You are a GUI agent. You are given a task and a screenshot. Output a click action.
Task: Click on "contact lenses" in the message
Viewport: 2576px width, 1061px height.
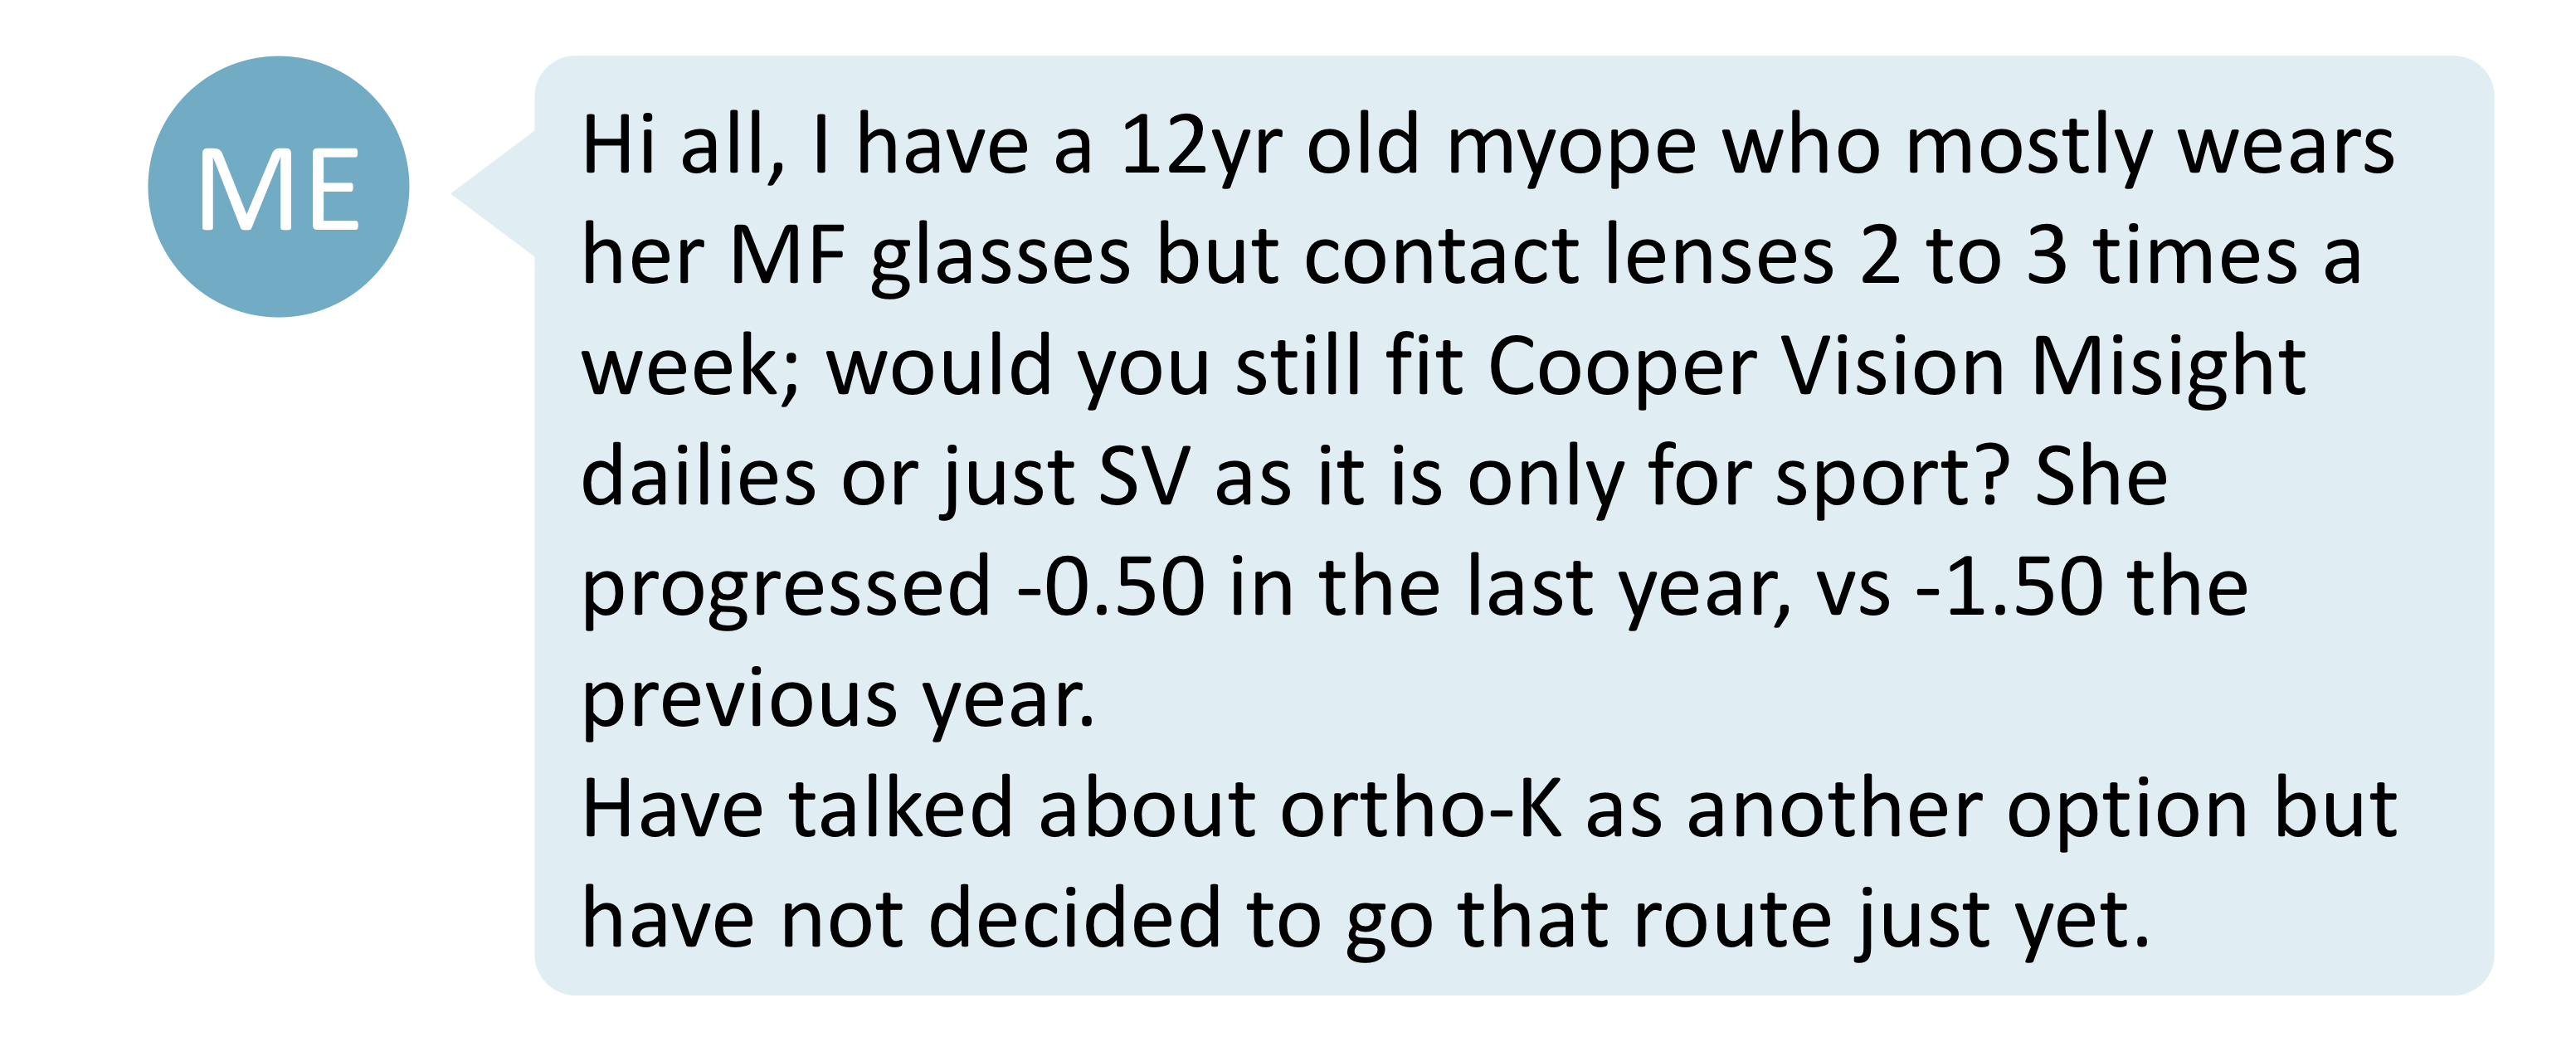point(1569,256)
